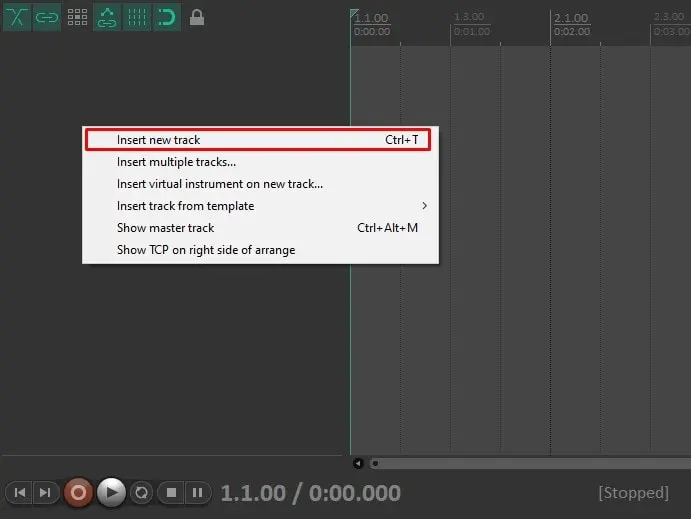Screen dimensions: 691x519
Task: Click the Stop transport button
Action: (171, 492)
